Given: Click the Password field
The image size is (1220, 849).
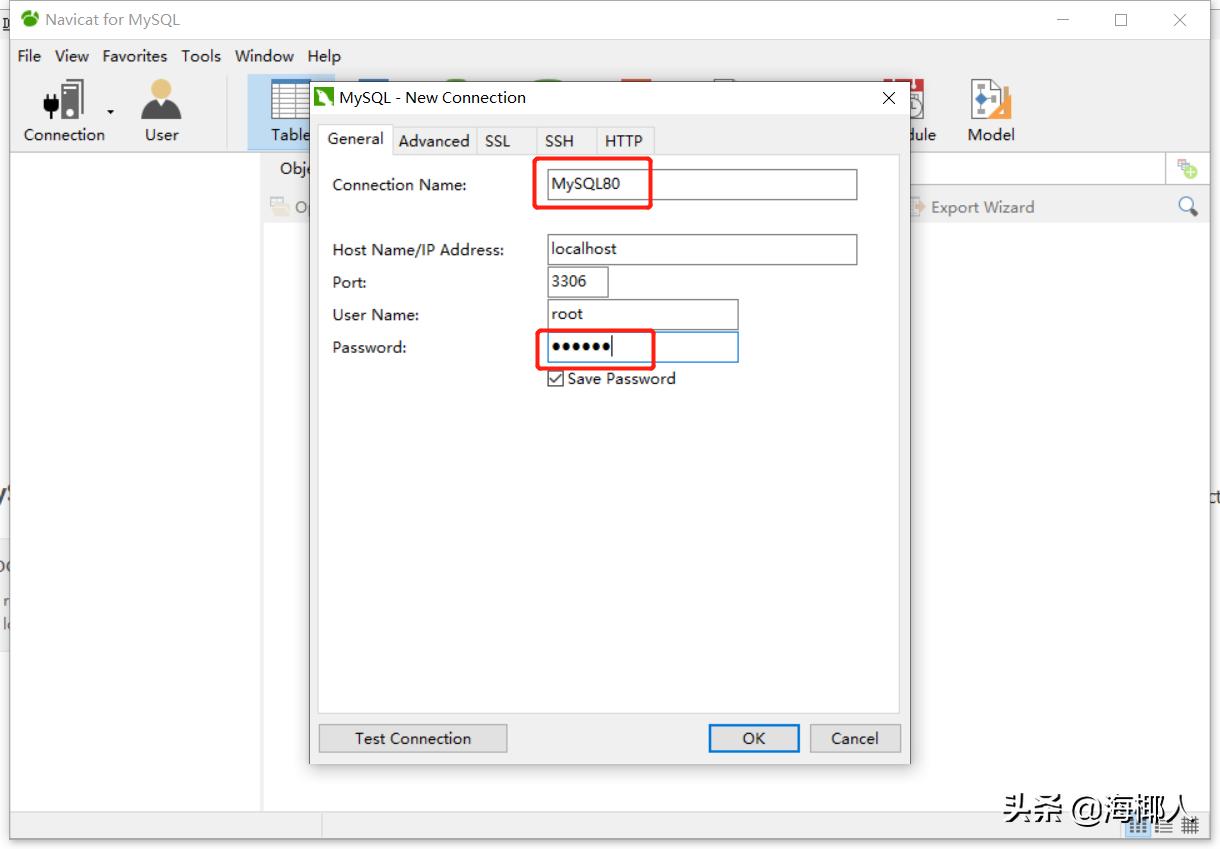Looking at the screenshot, I should [643, 347].
